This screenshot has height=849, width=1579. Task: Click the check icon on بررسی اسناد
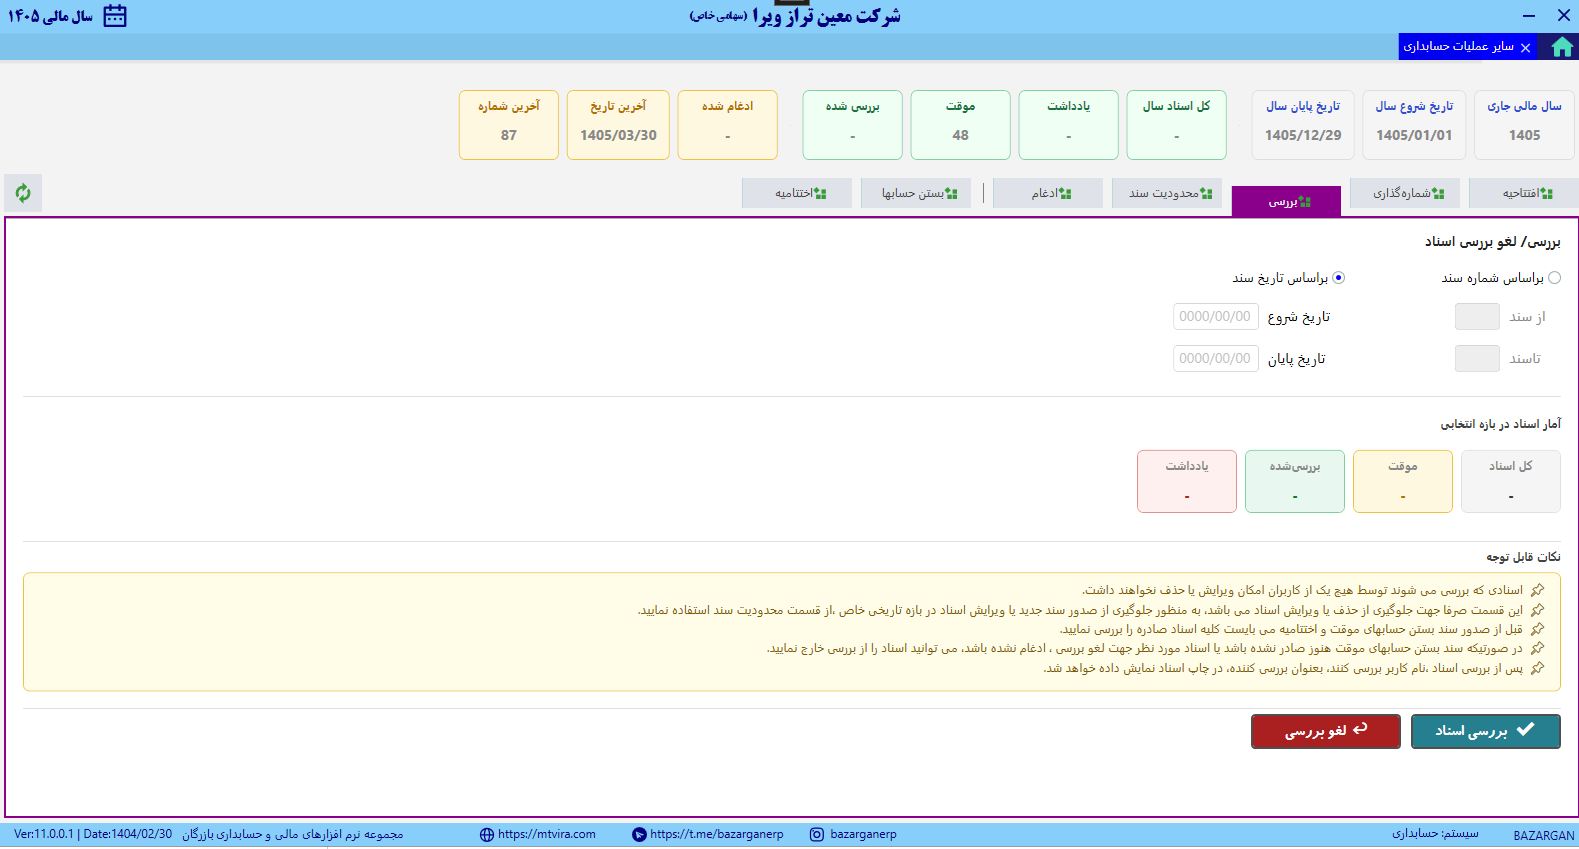(x=1525, y=730)
